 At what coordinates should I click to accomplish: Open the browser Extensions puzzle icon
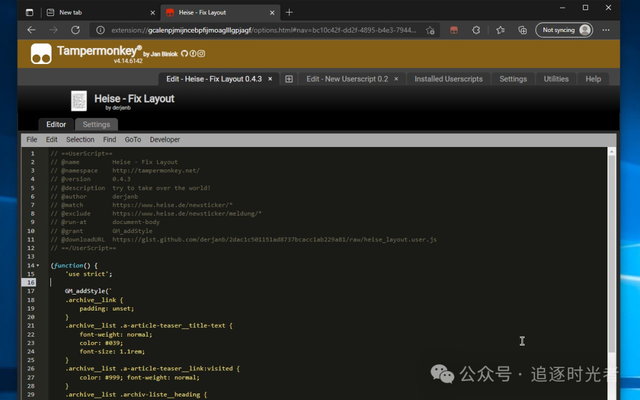(476, 30)
